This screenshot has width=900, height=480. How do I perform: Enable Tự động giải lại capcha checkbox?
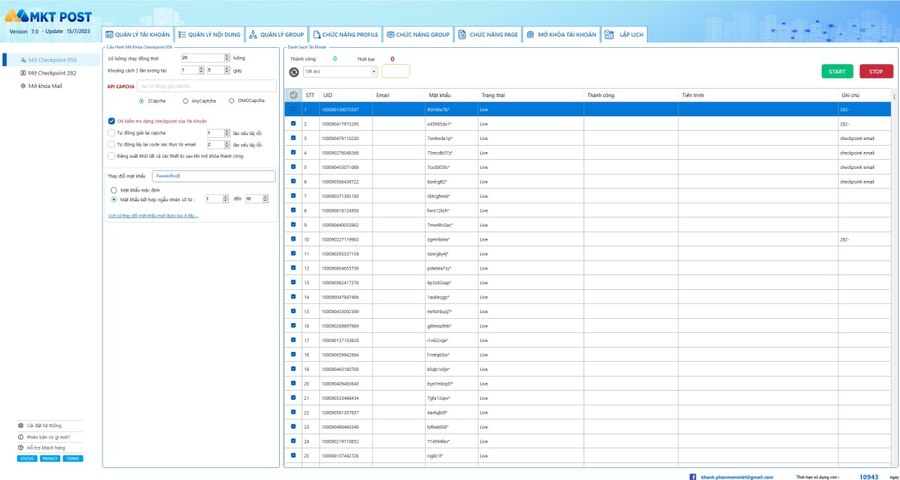pyautogui.click(x=111, y=133)
